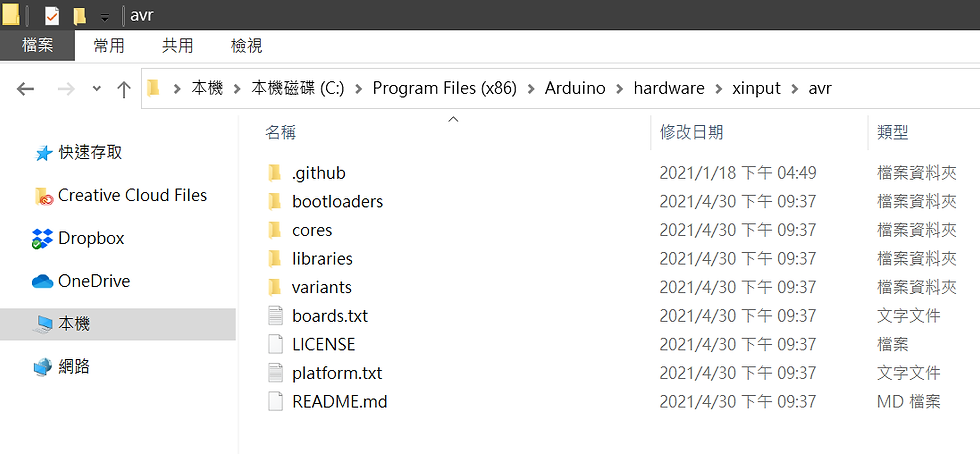
Task: Select the platform.txt file icon
Action: pyautogui.click(x=276, y=373)
